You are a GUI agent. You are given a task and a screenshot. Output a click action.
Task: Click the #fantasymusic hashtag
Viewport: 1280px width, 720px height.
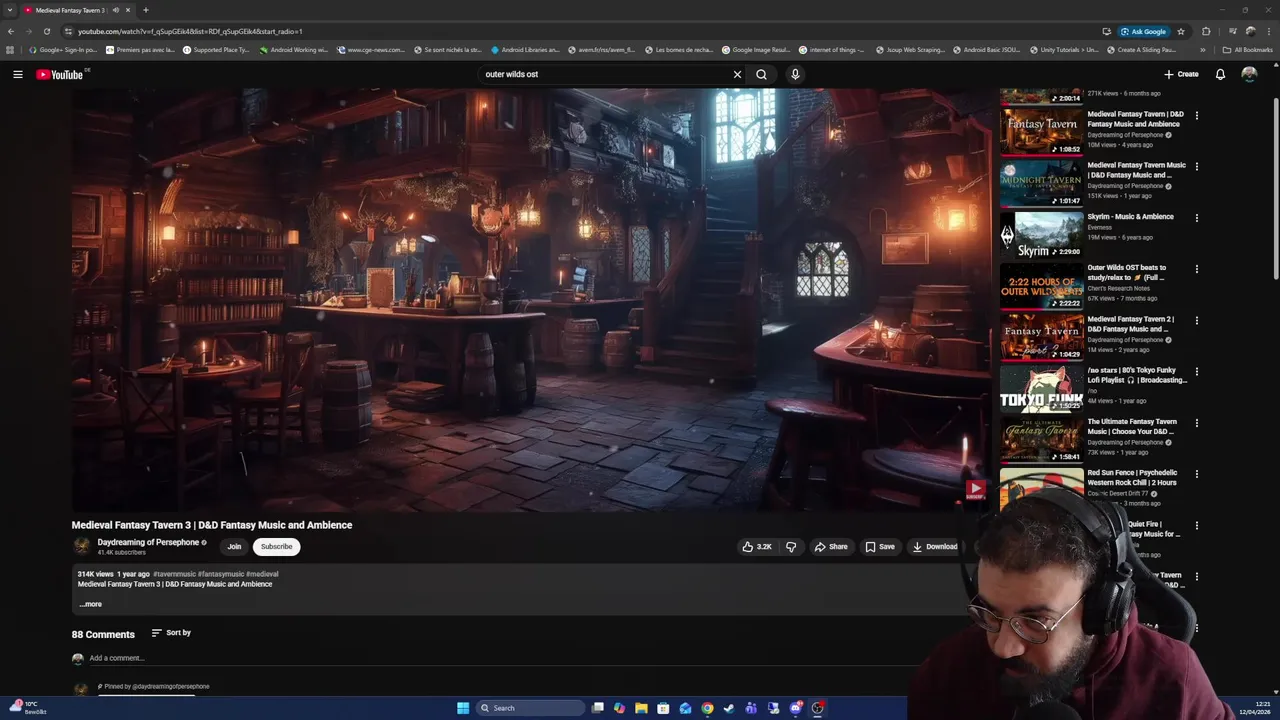(221, 574)
